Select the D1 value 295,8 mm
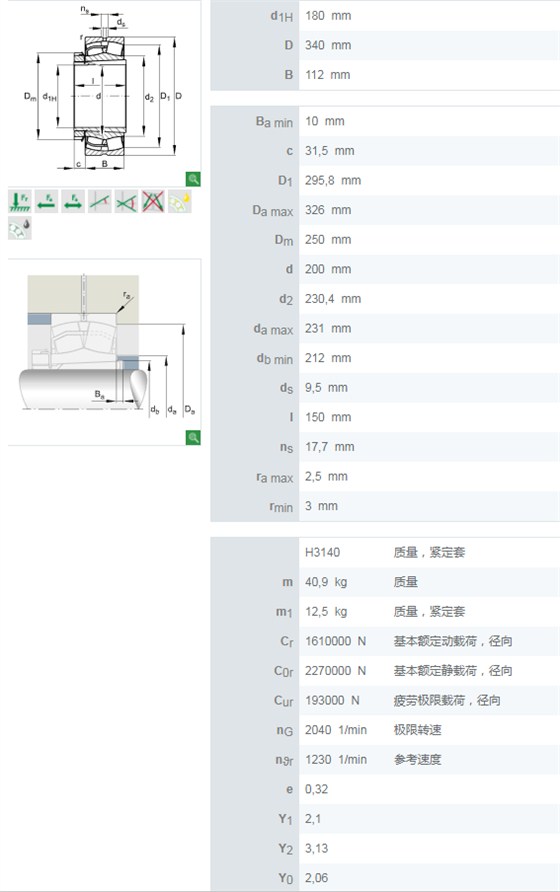 [333, 180]
